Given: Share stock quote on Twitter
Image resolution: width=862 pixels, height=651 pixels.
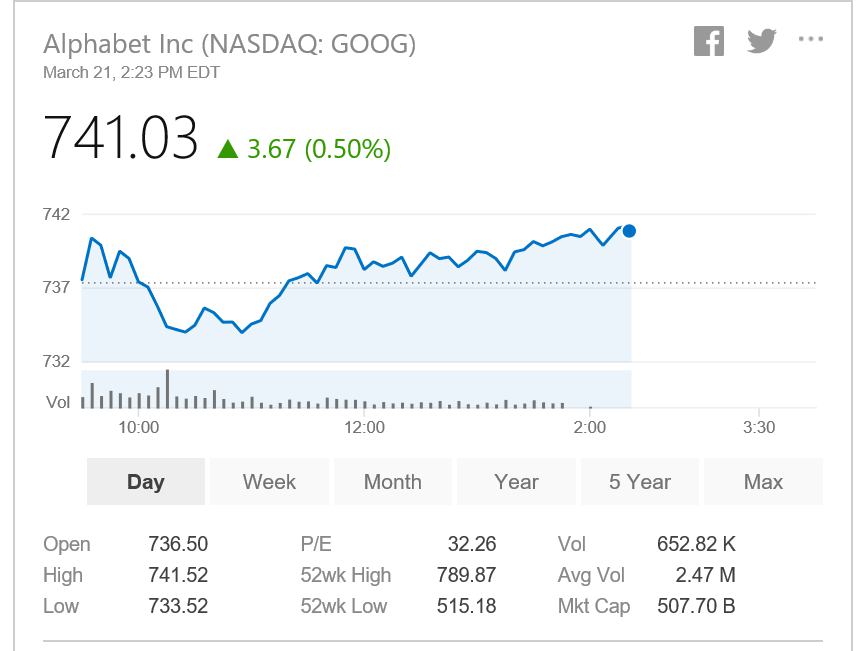Looking at the screenshot, I should (761, 41).
